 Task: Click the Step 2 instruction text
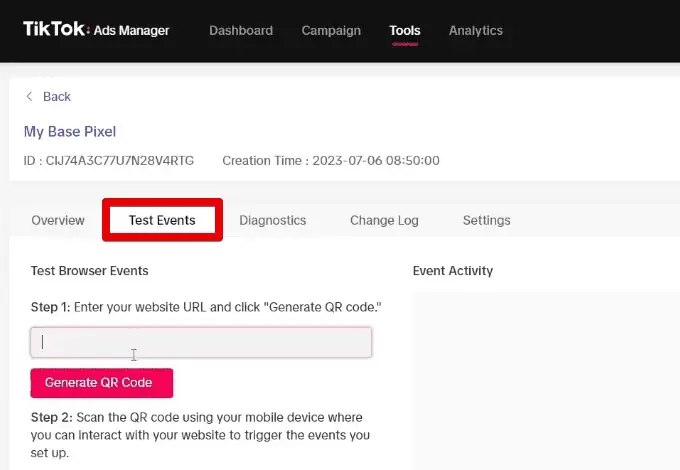(x=196, y=434)
